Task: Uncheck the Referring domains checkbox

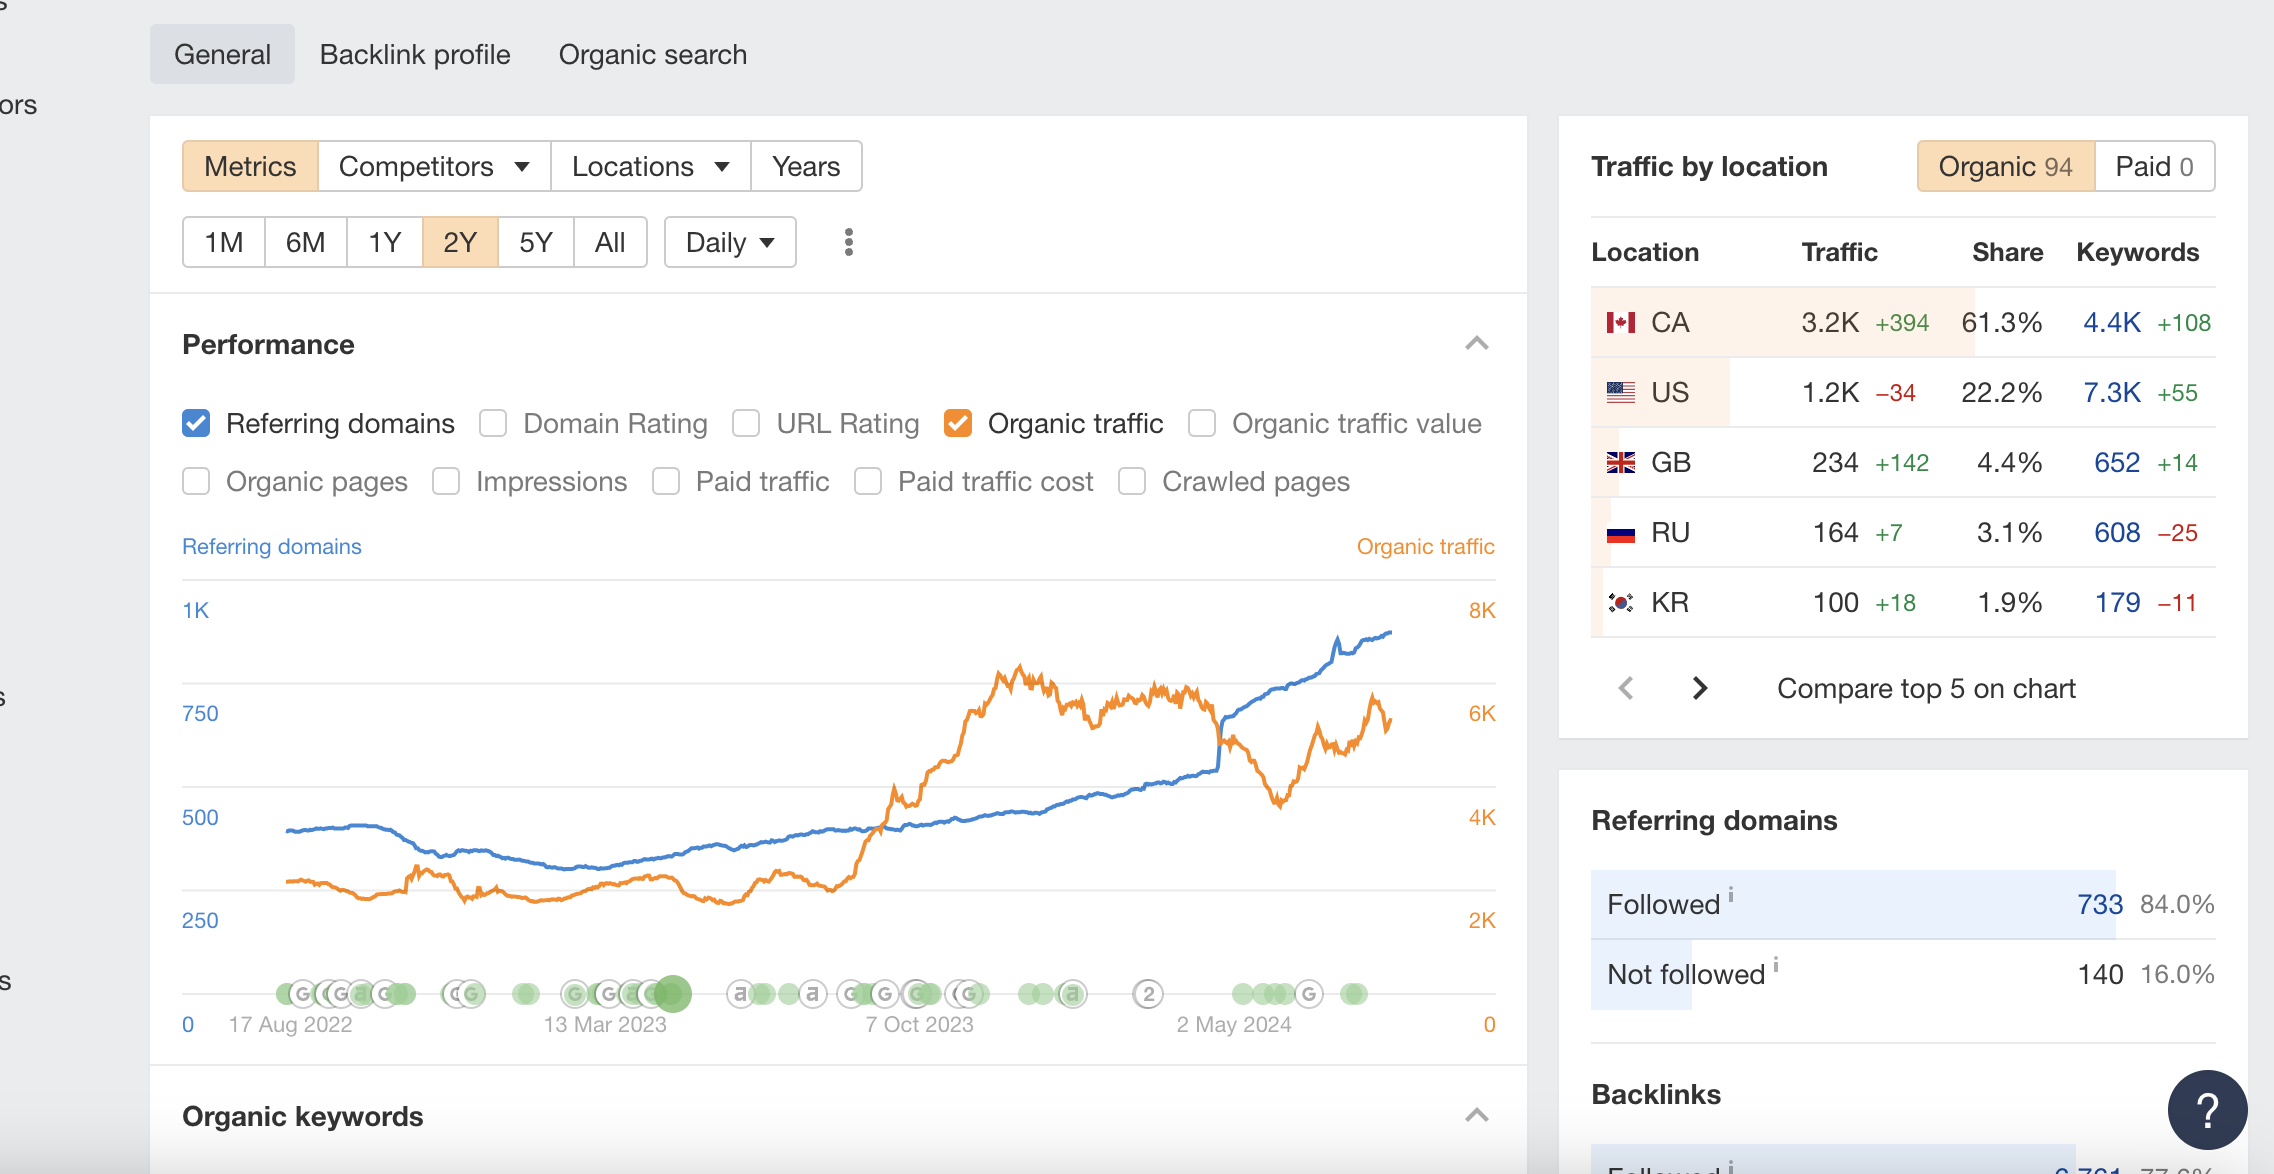Action: (196, 424)
